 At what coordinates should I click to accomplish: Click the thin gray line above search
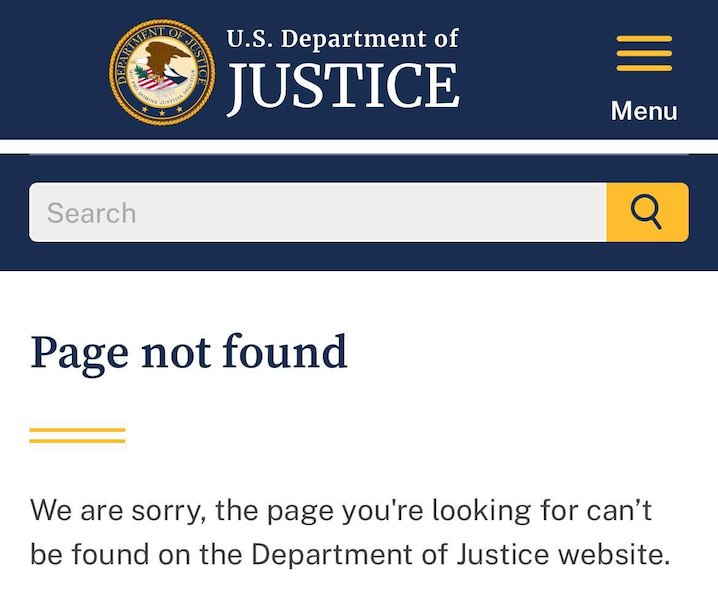pyautogui.click(x=359, y=155)
